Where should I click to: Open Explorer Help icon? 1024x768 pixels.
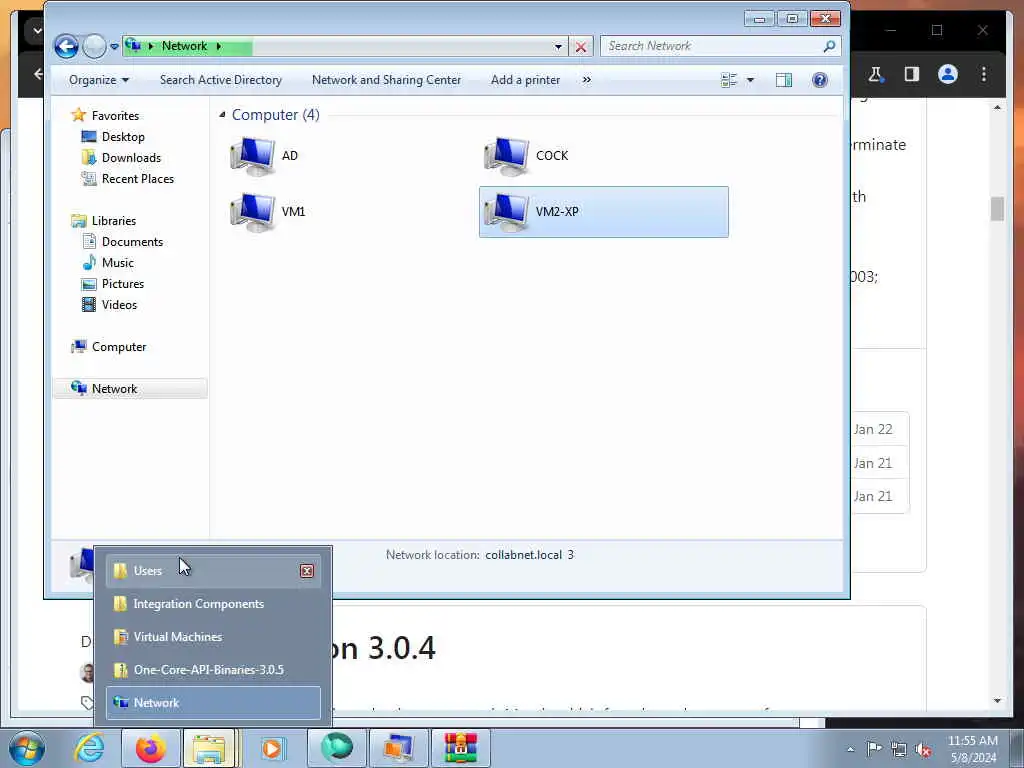pos(820,80)
